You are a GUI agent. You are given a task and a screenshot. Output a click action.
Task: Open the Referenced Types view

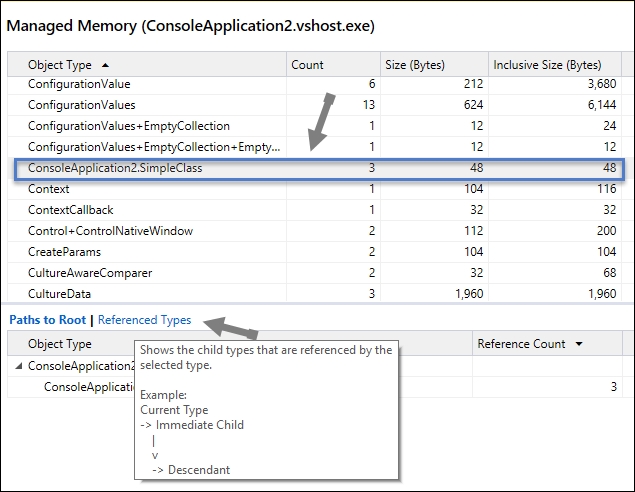145,320
